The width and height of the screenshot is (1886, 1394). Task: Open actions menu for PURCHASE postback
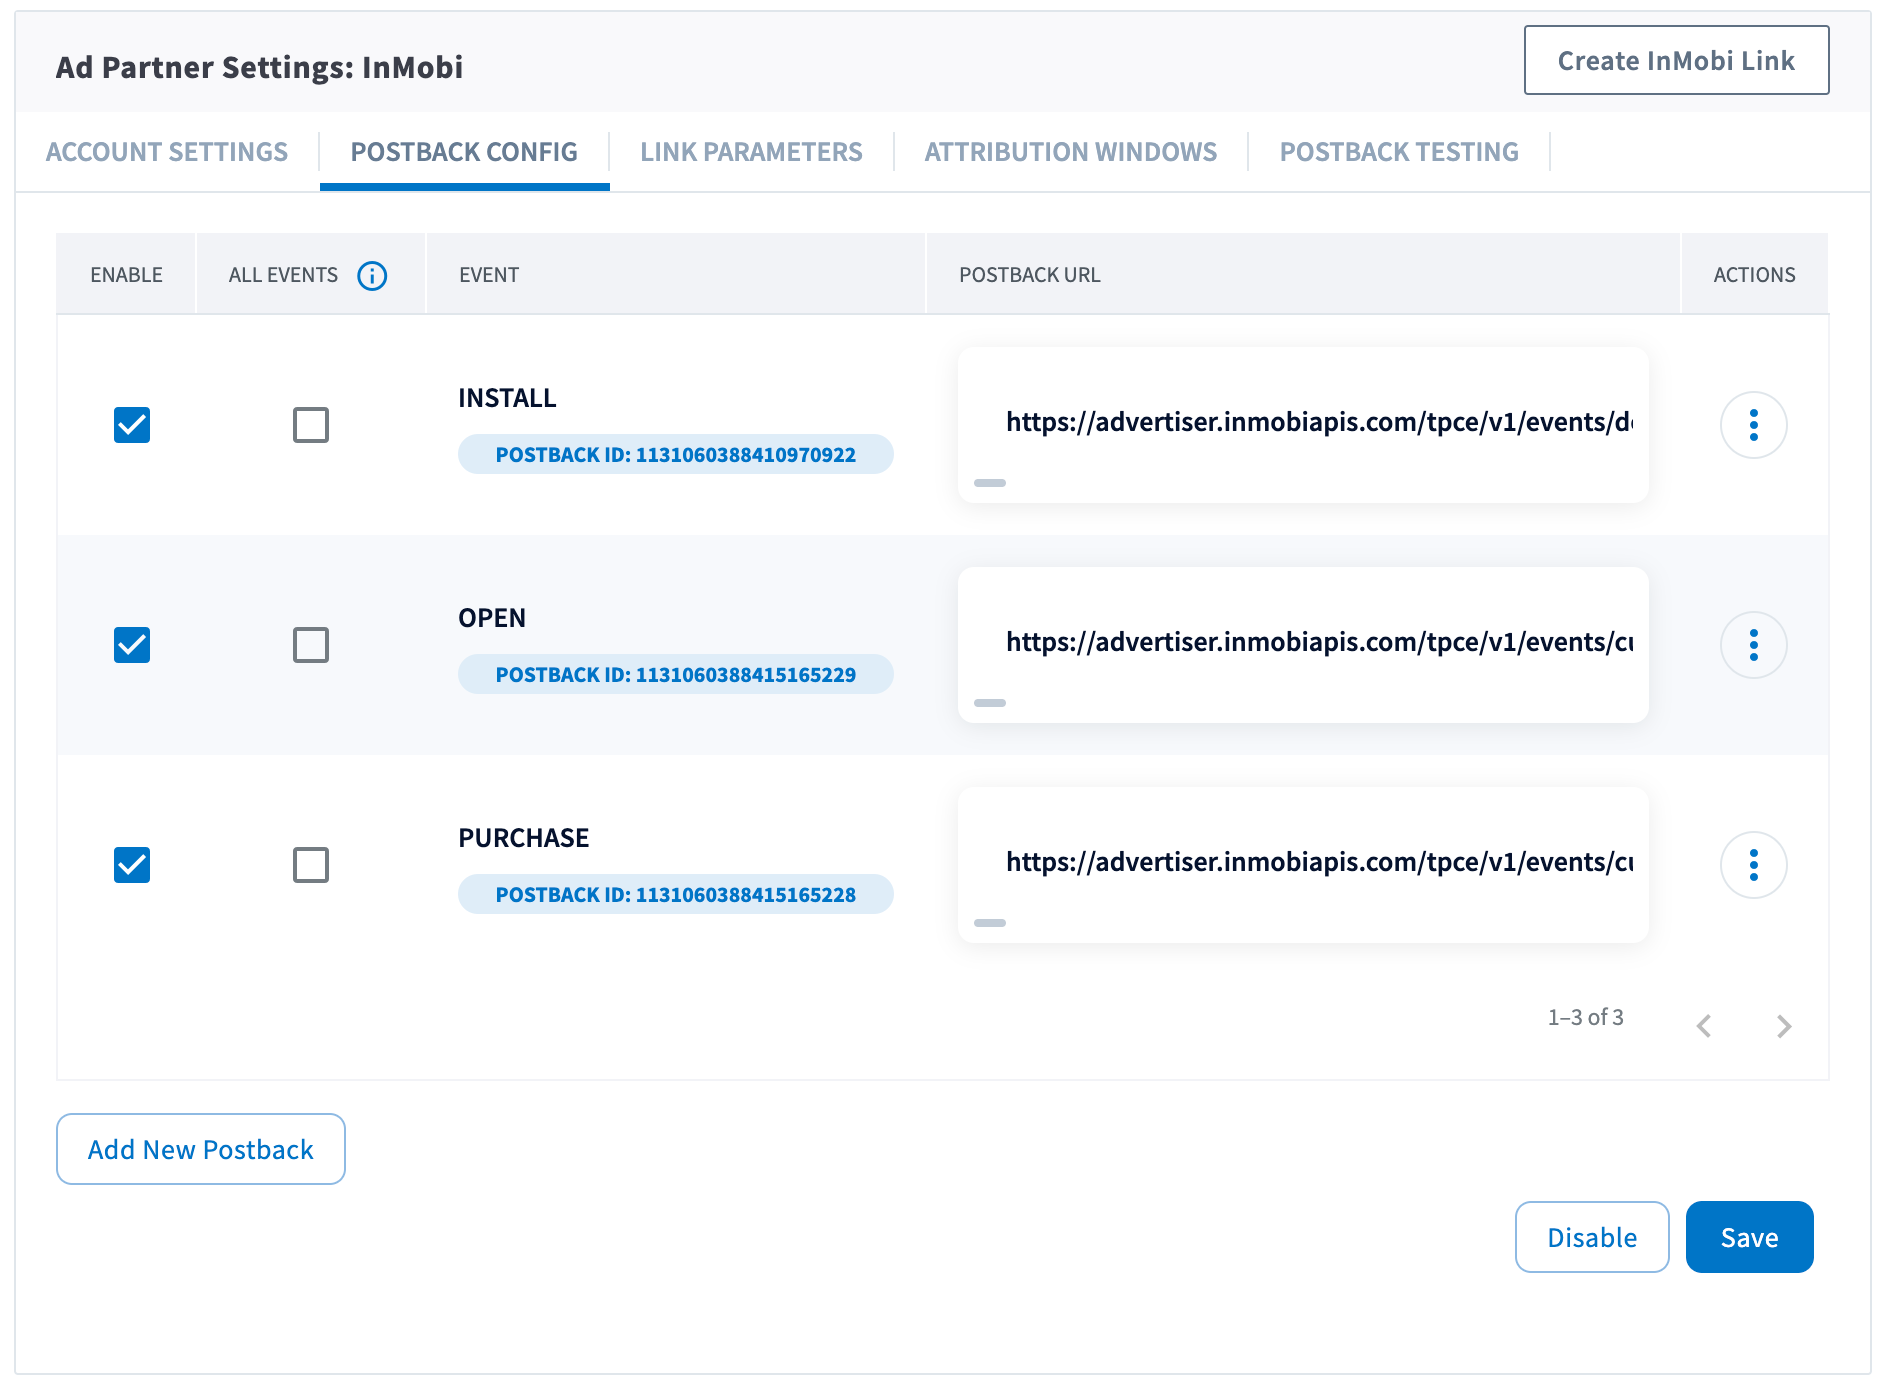pos(1753,865)
